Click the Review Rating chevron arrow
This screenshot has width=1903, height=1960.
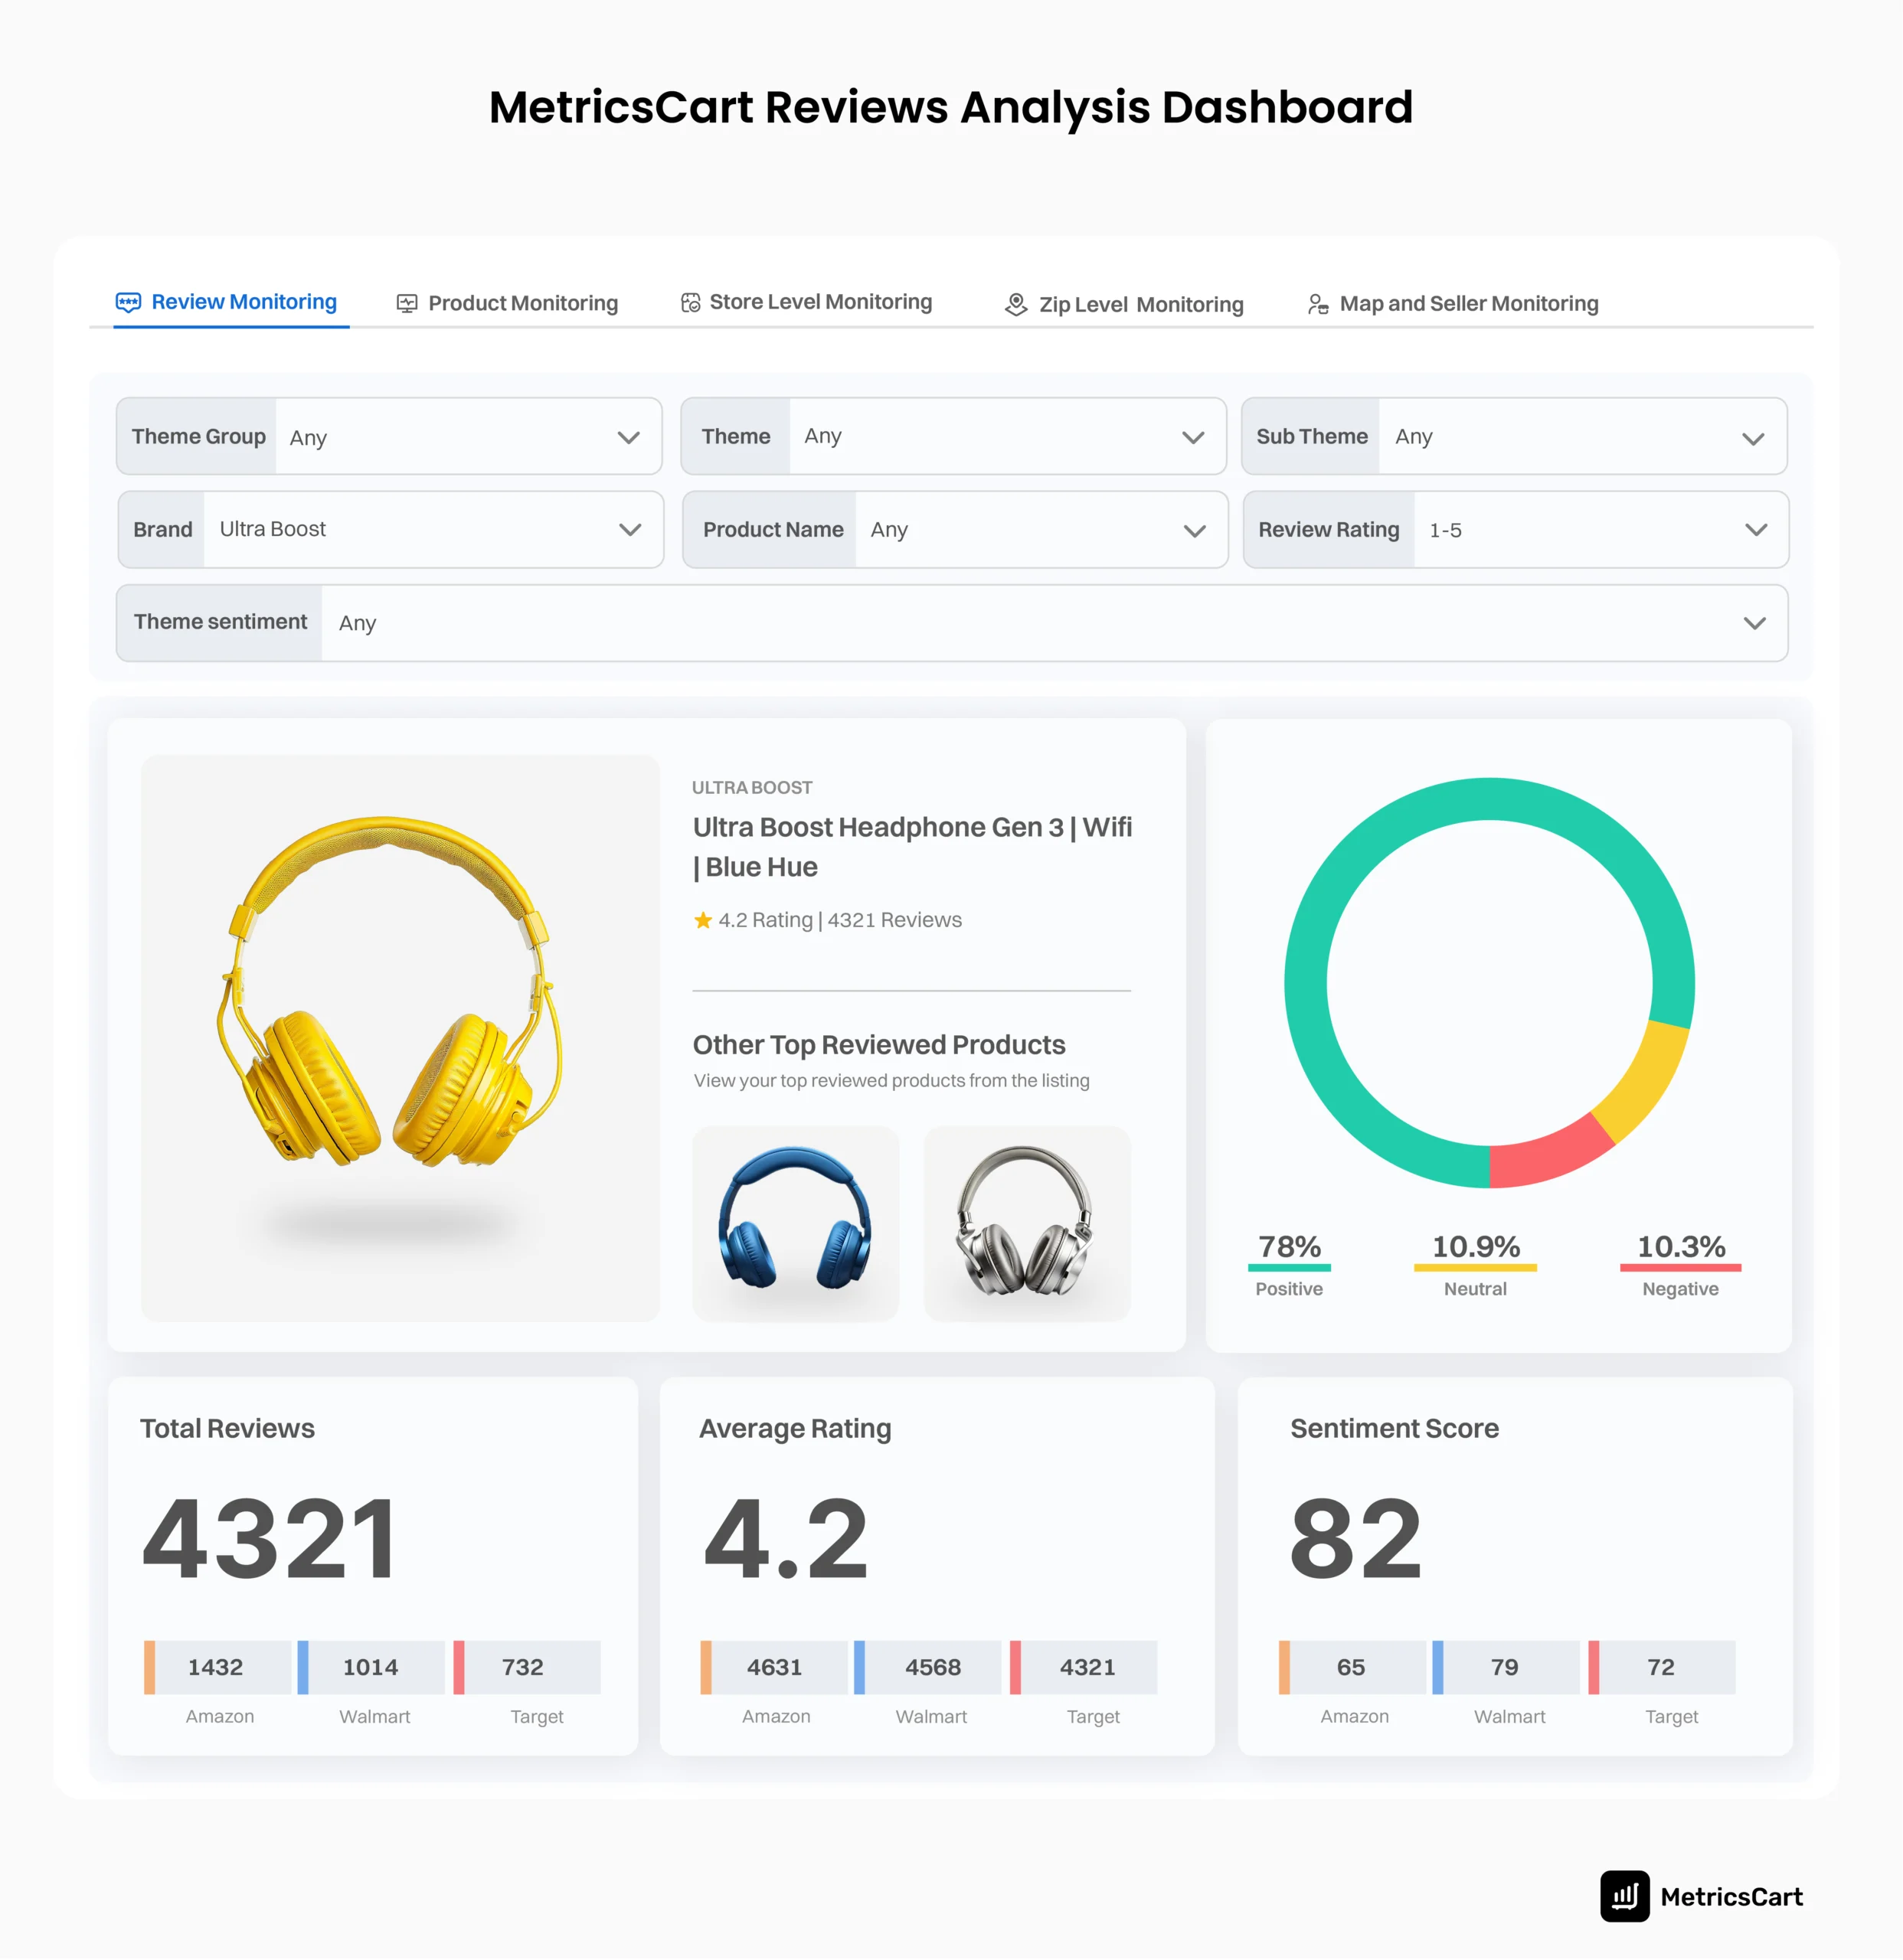tap(1756, 530)
